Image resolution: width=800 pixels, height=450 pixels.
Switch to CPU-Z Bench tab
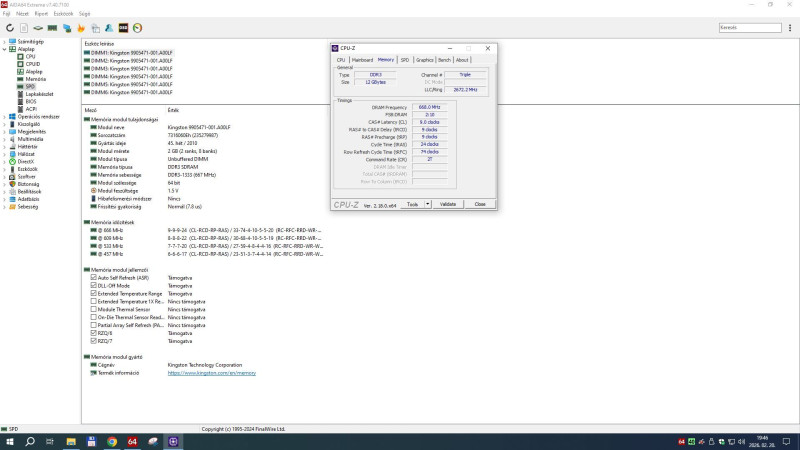pos(444,60)
